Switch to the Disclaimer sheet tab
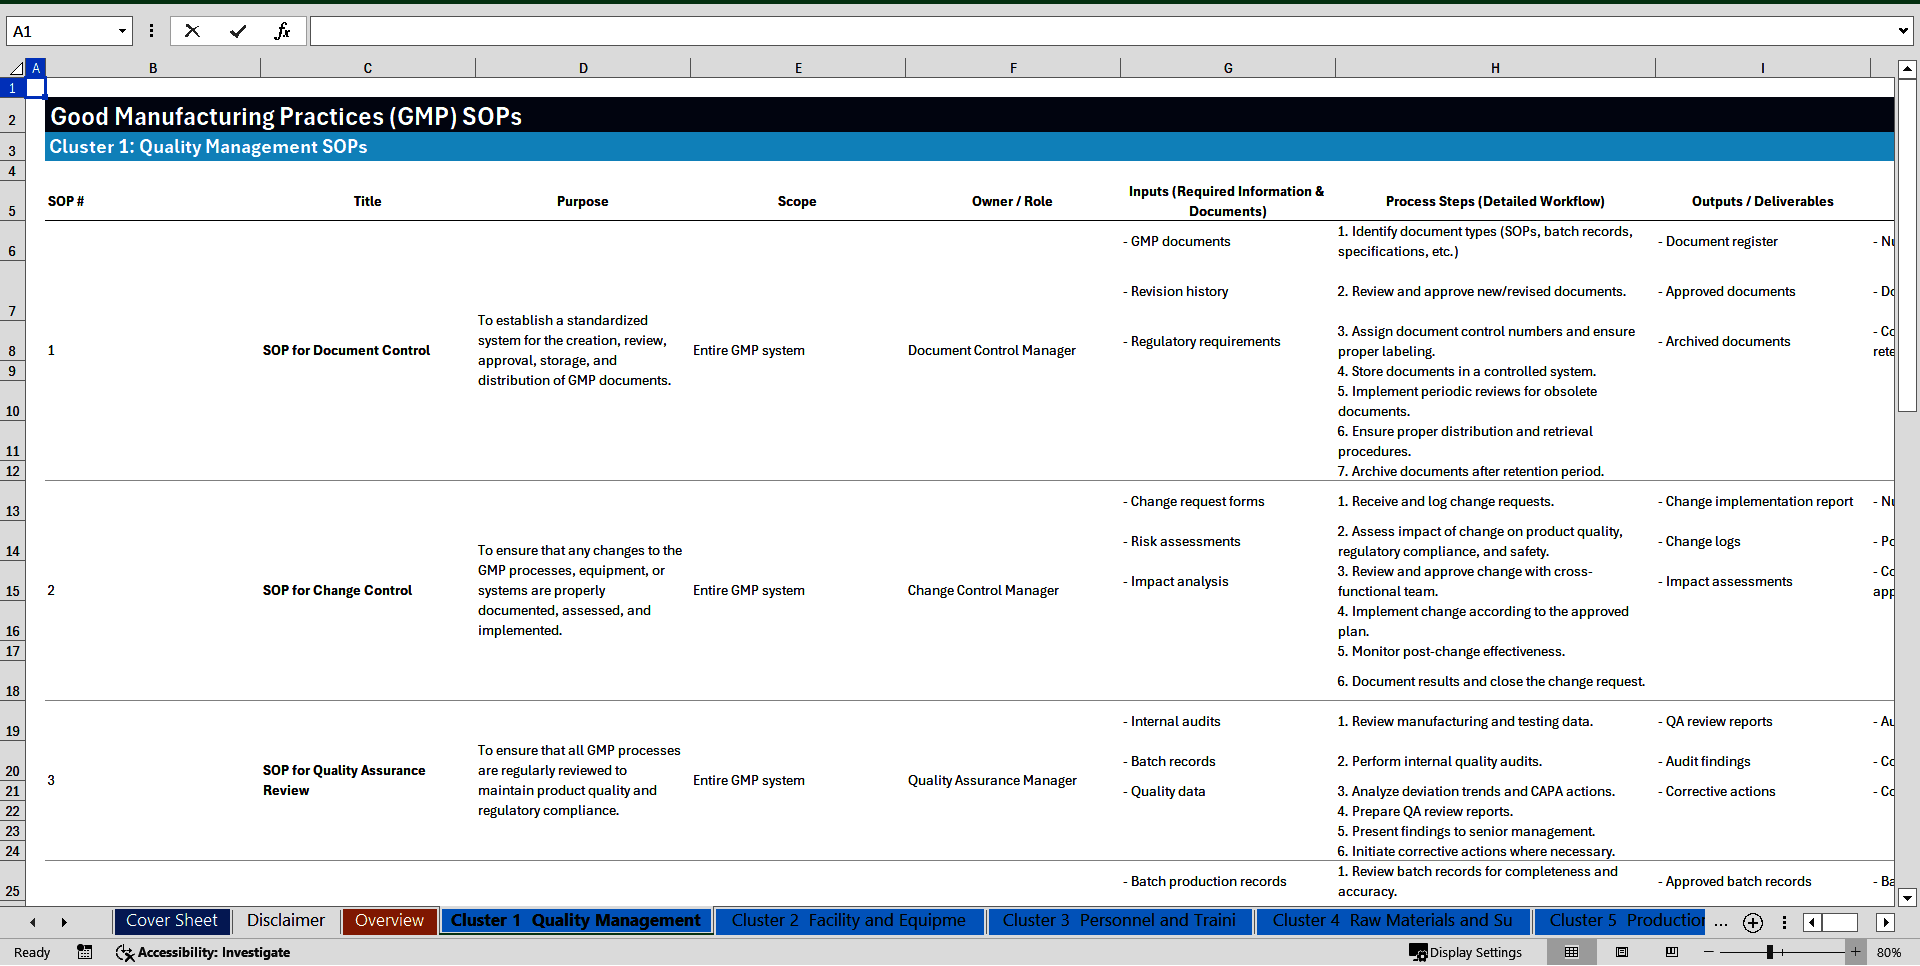The height and width of the screenshot is (966, 1920). pyautogui.click(x=285, y=920)
